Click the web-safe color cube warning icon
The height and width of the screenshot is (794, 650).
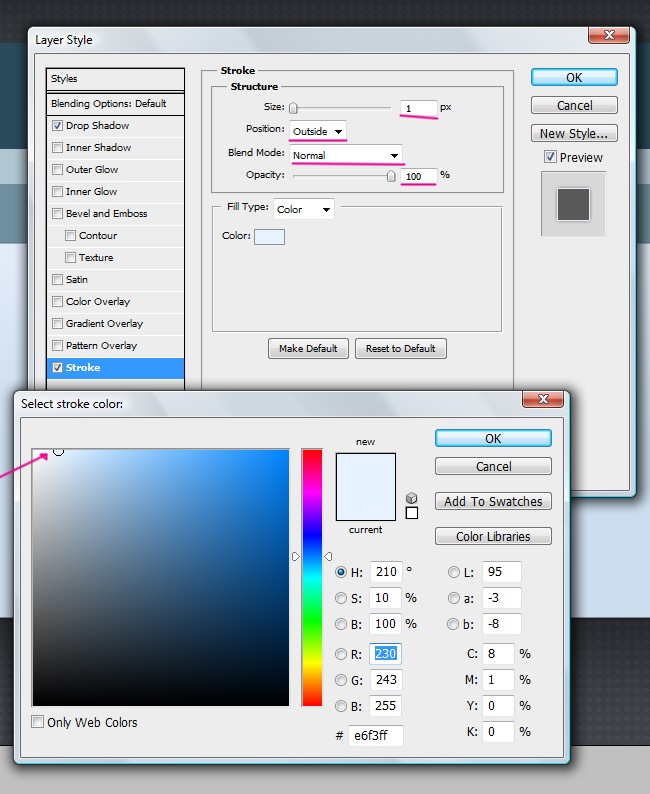[411, 497]
